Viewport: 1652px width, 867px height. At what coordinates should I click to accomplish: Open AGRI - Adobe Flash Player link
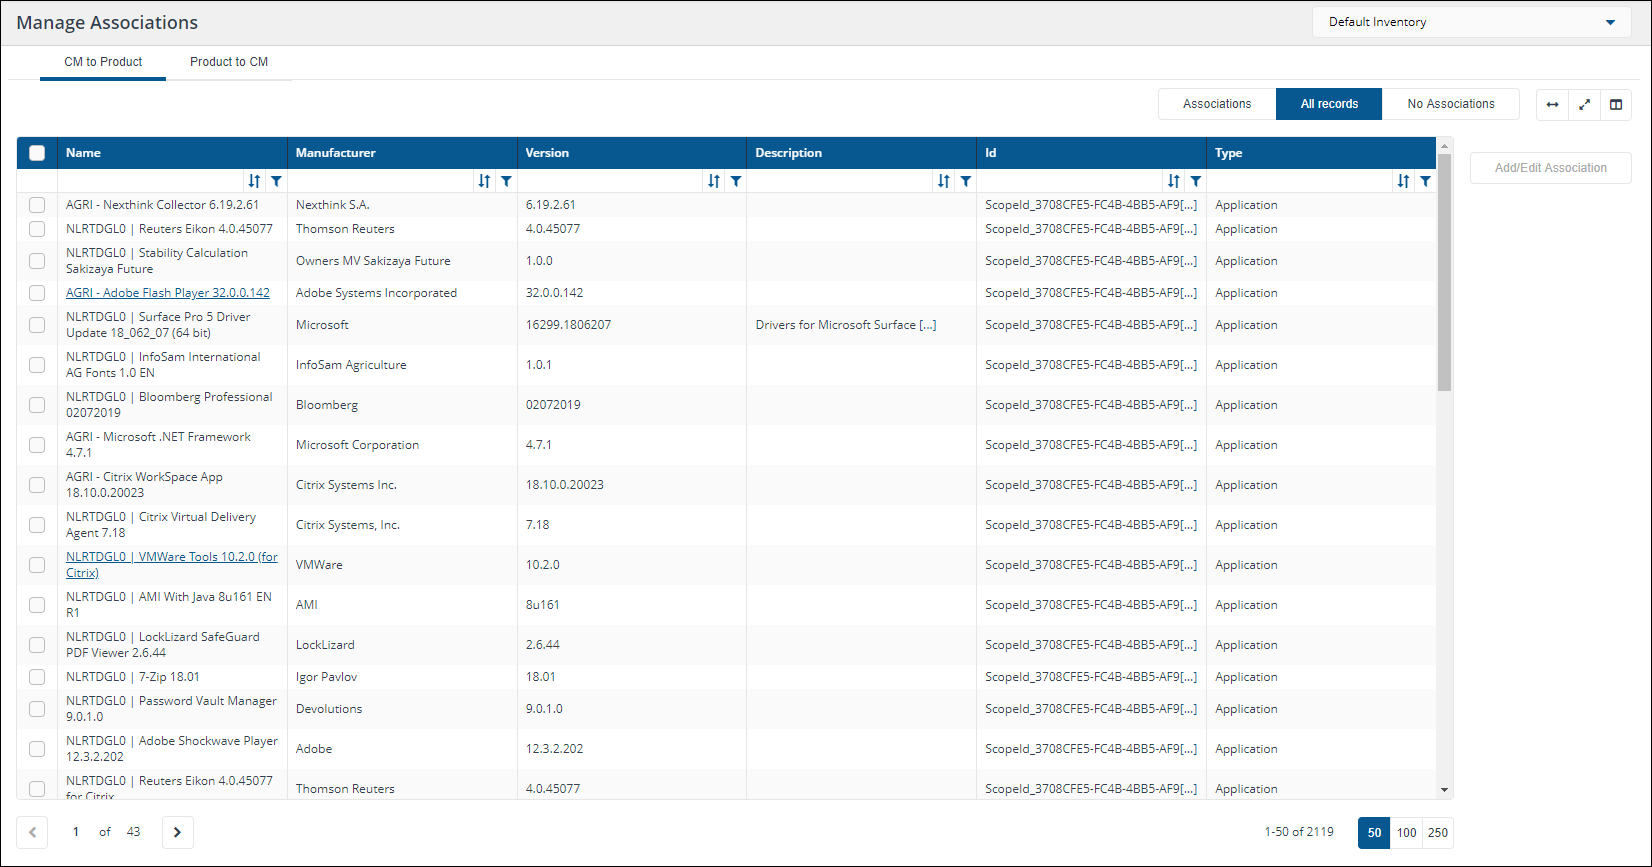click(168, 293)
